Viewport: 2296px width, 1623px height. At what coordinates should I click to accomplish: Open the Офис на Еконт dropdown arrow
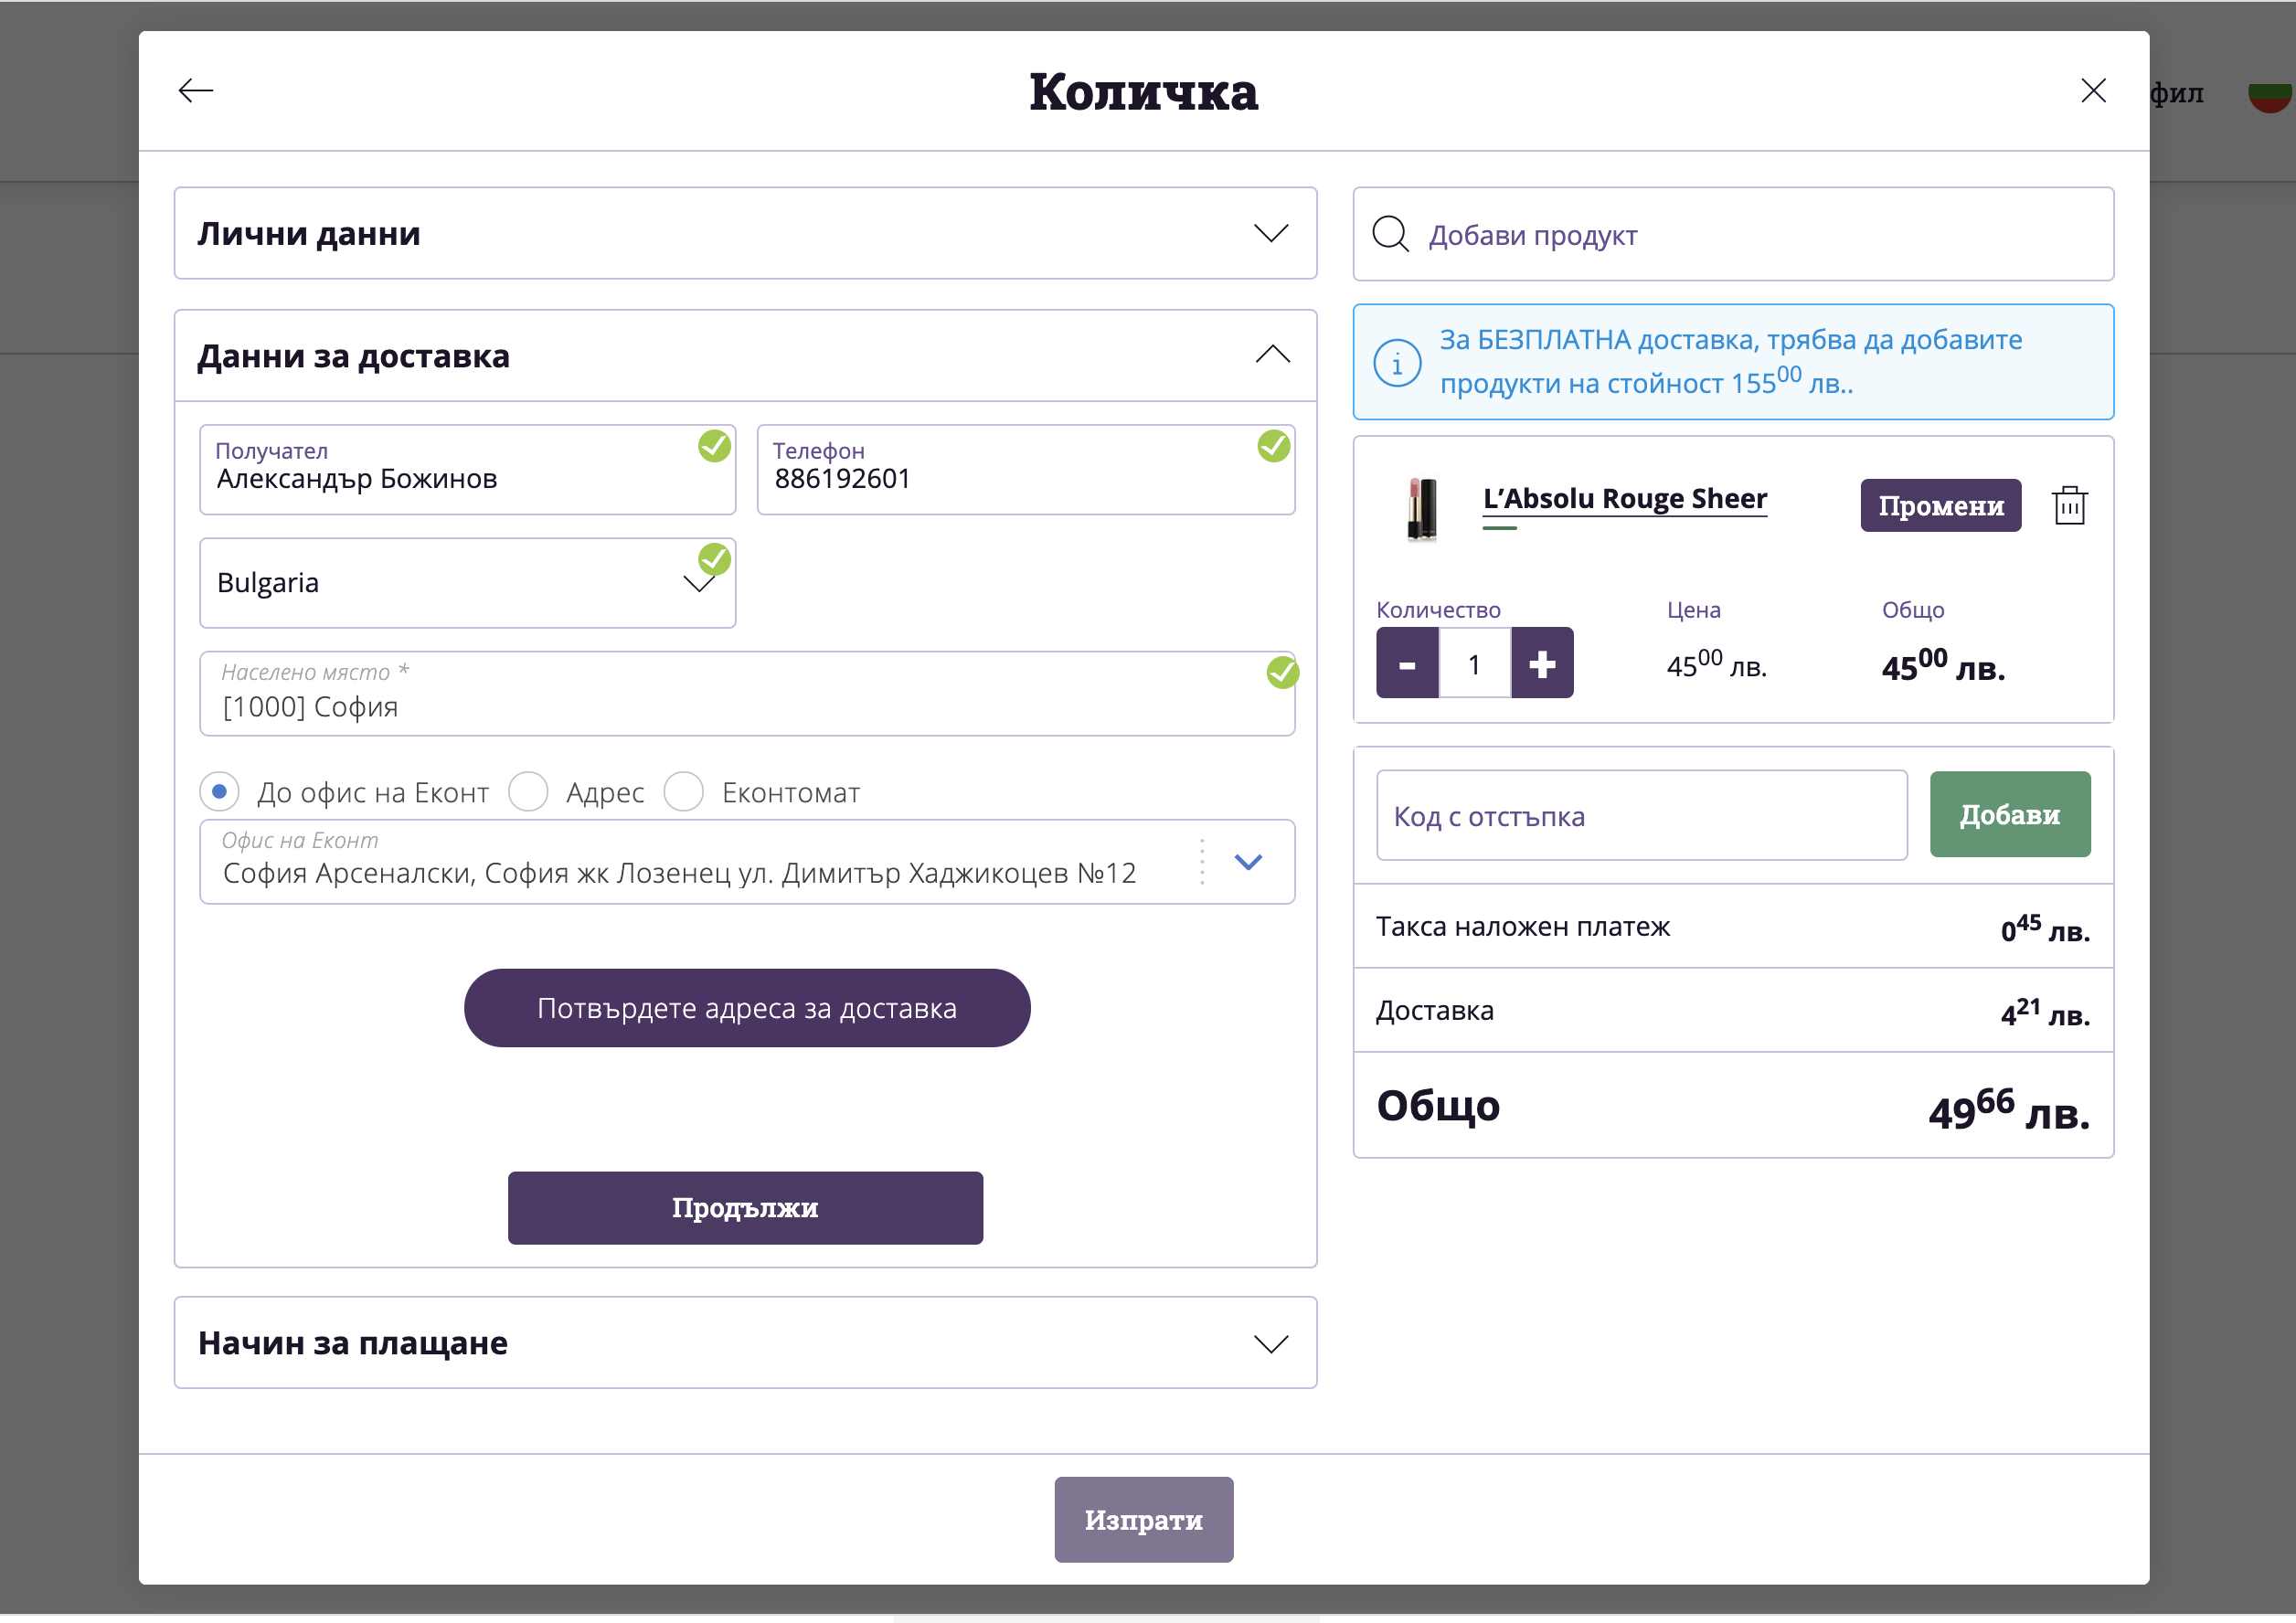tap(1248, 862)
